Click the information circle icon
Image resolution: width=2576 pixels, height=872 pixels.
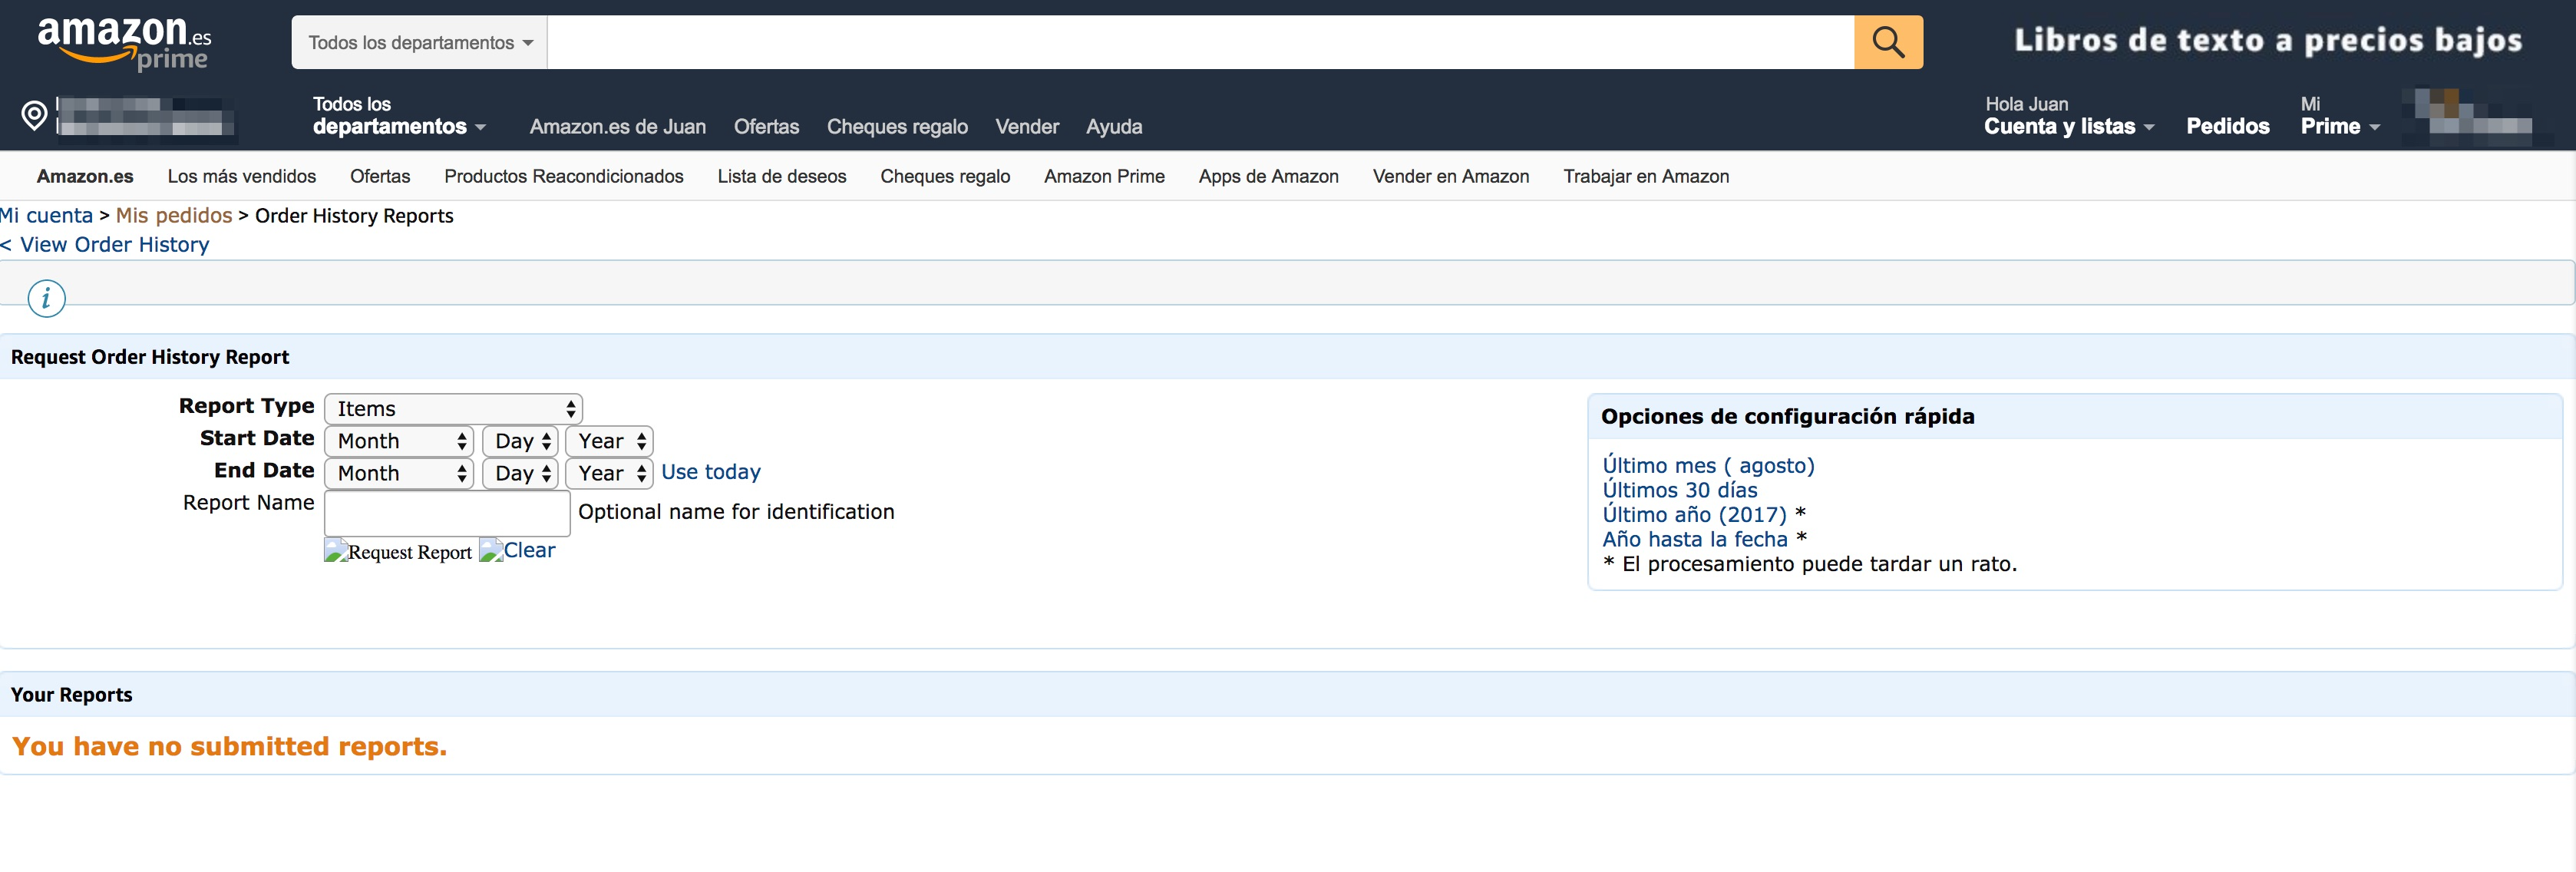pos(45,299)
